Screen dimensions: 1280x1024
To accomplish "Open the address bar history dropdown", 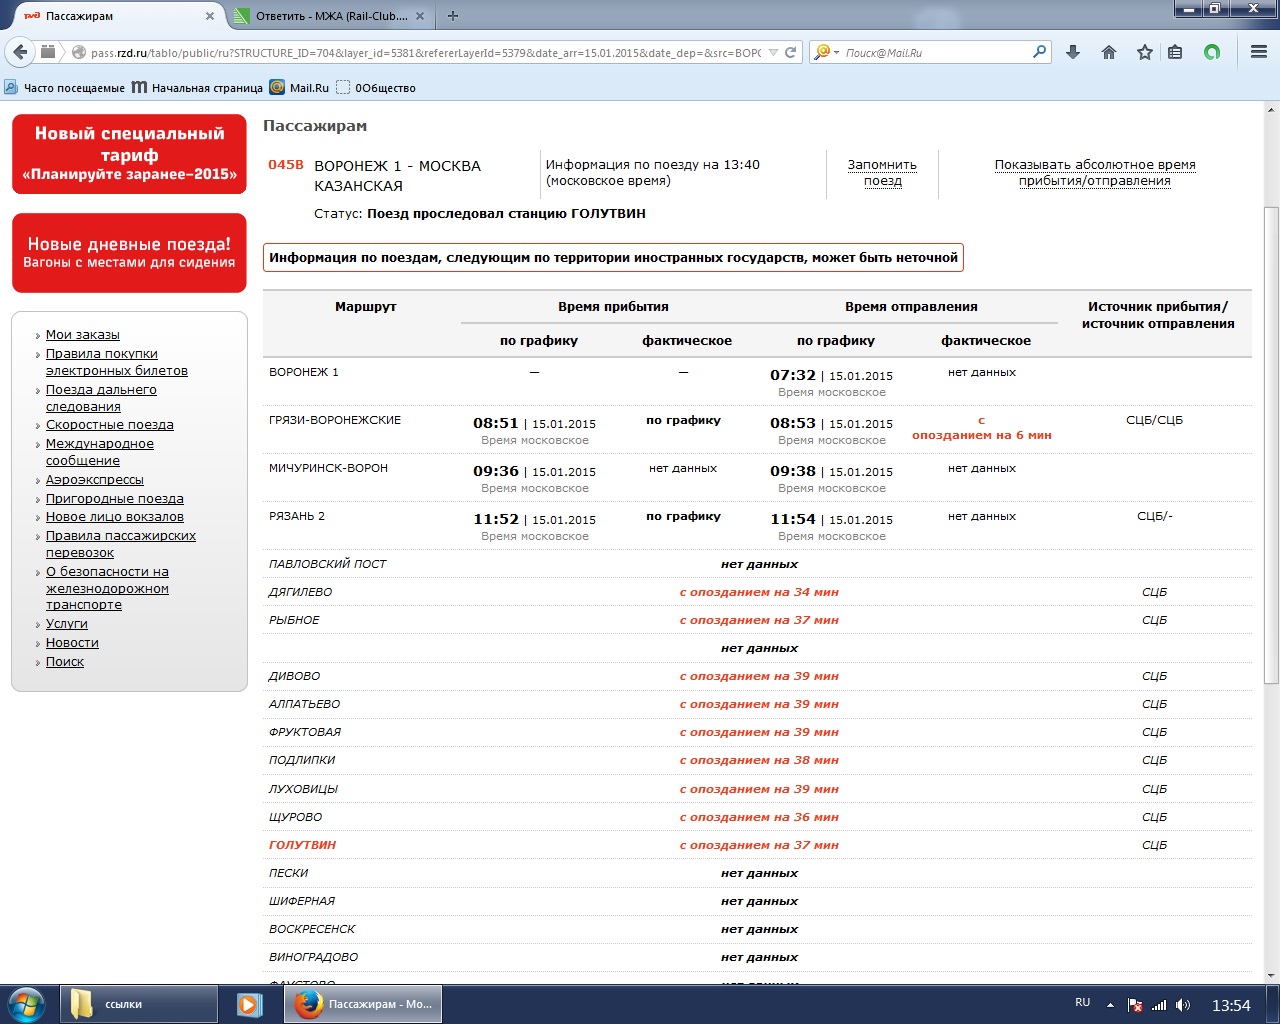I will 773,52.
